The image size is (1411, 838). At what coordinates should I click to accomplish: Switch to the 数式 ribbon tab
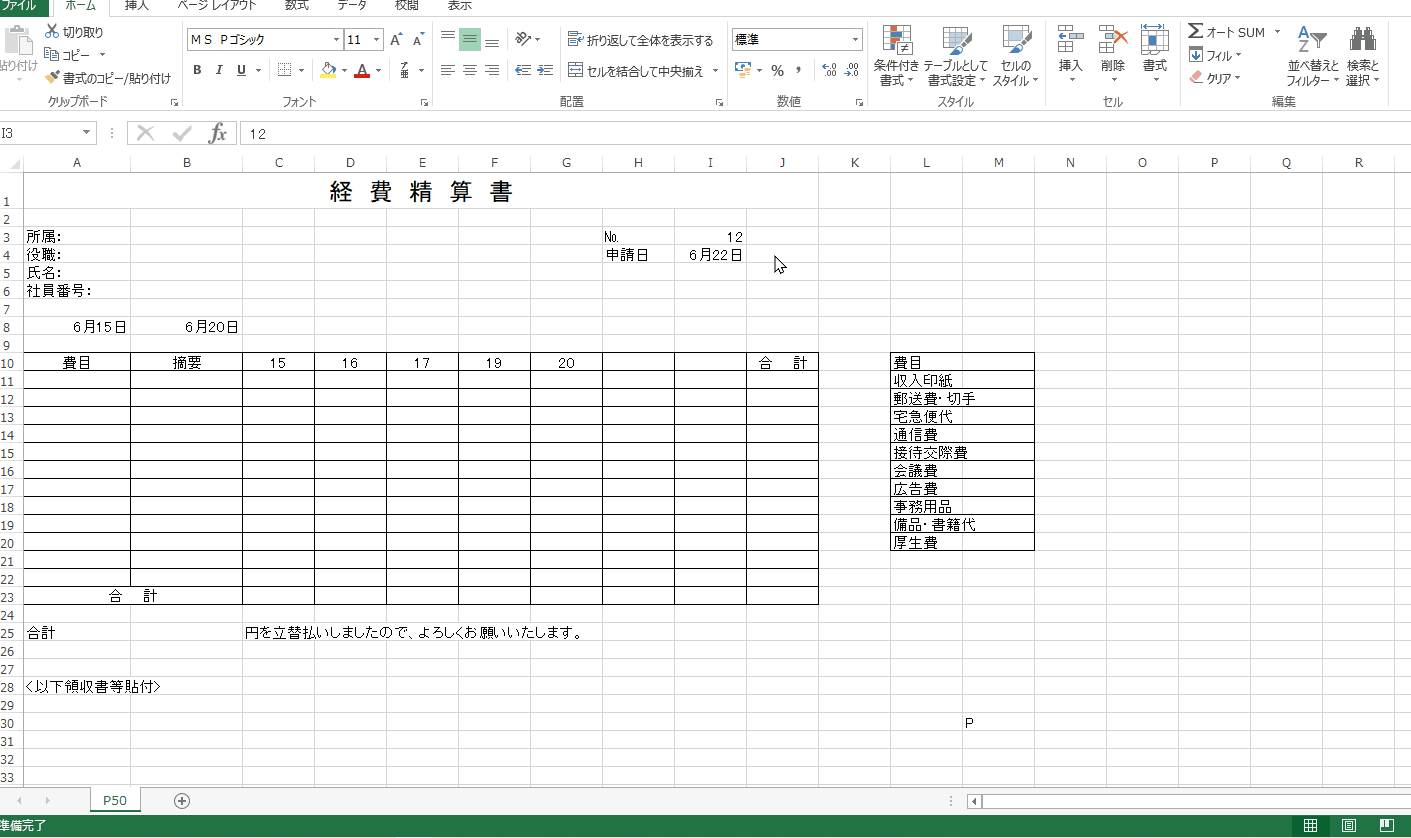point(296,6)
